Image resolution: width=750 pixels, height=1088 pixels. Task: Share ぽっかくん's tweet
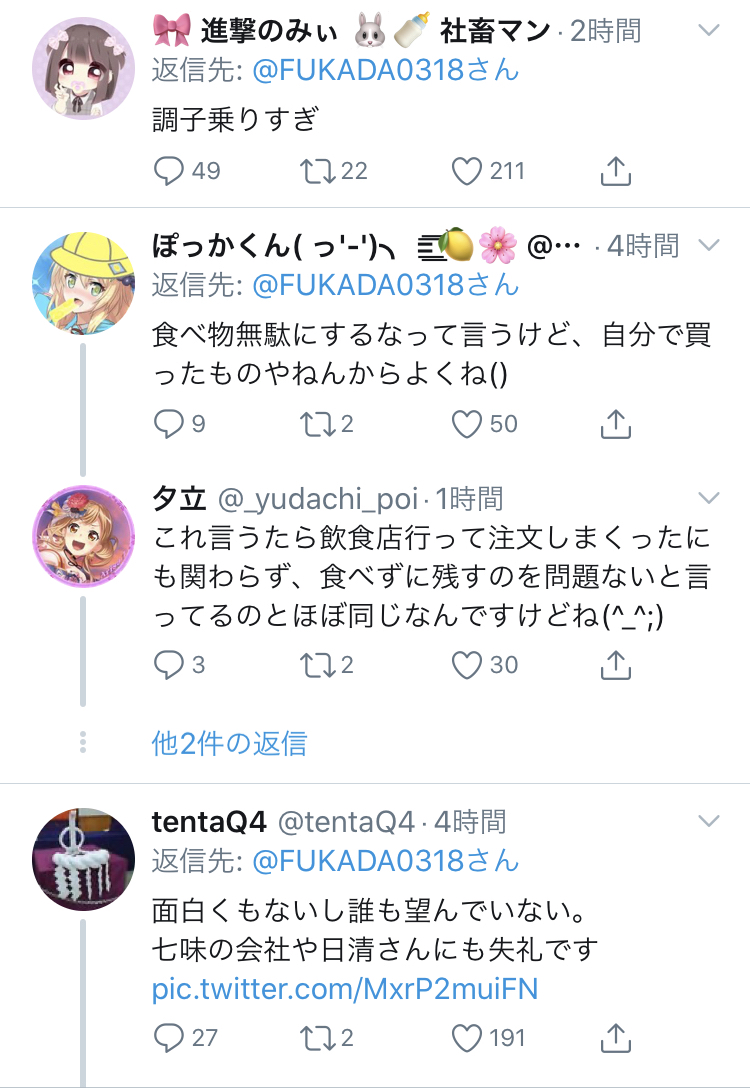(616, 424)
